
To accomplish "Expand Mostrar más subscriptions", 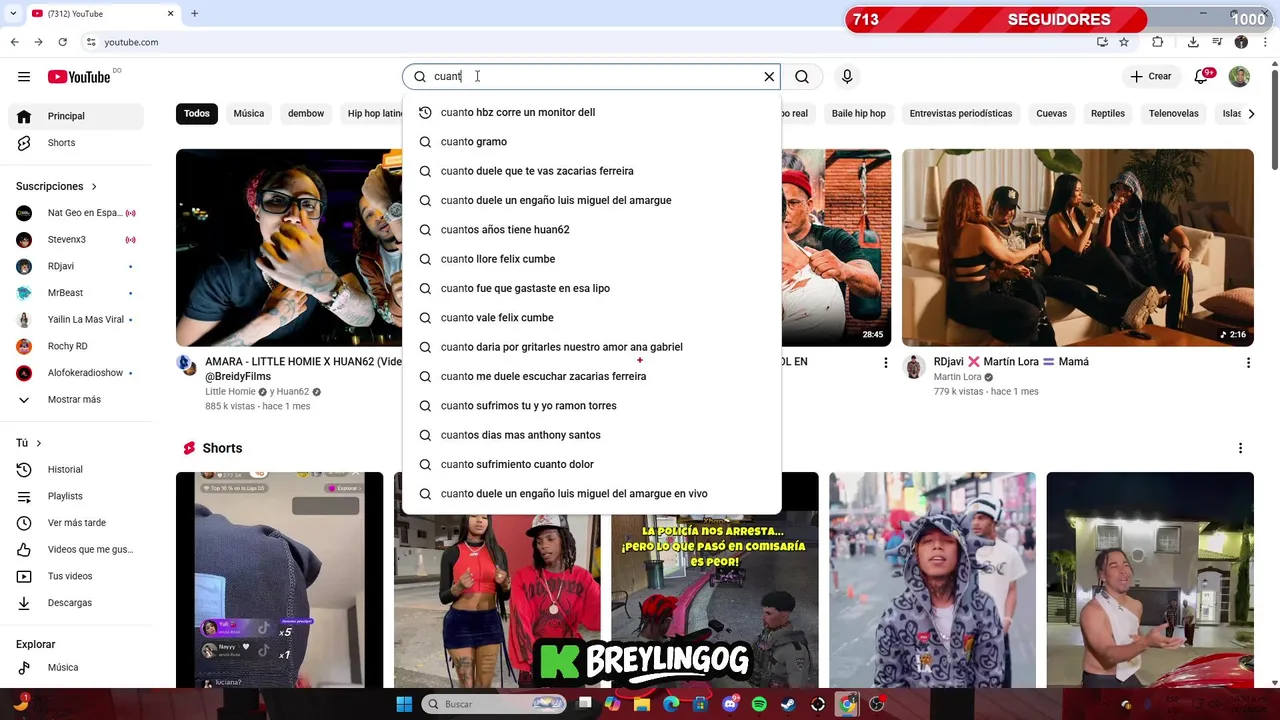I will (76, 400).
